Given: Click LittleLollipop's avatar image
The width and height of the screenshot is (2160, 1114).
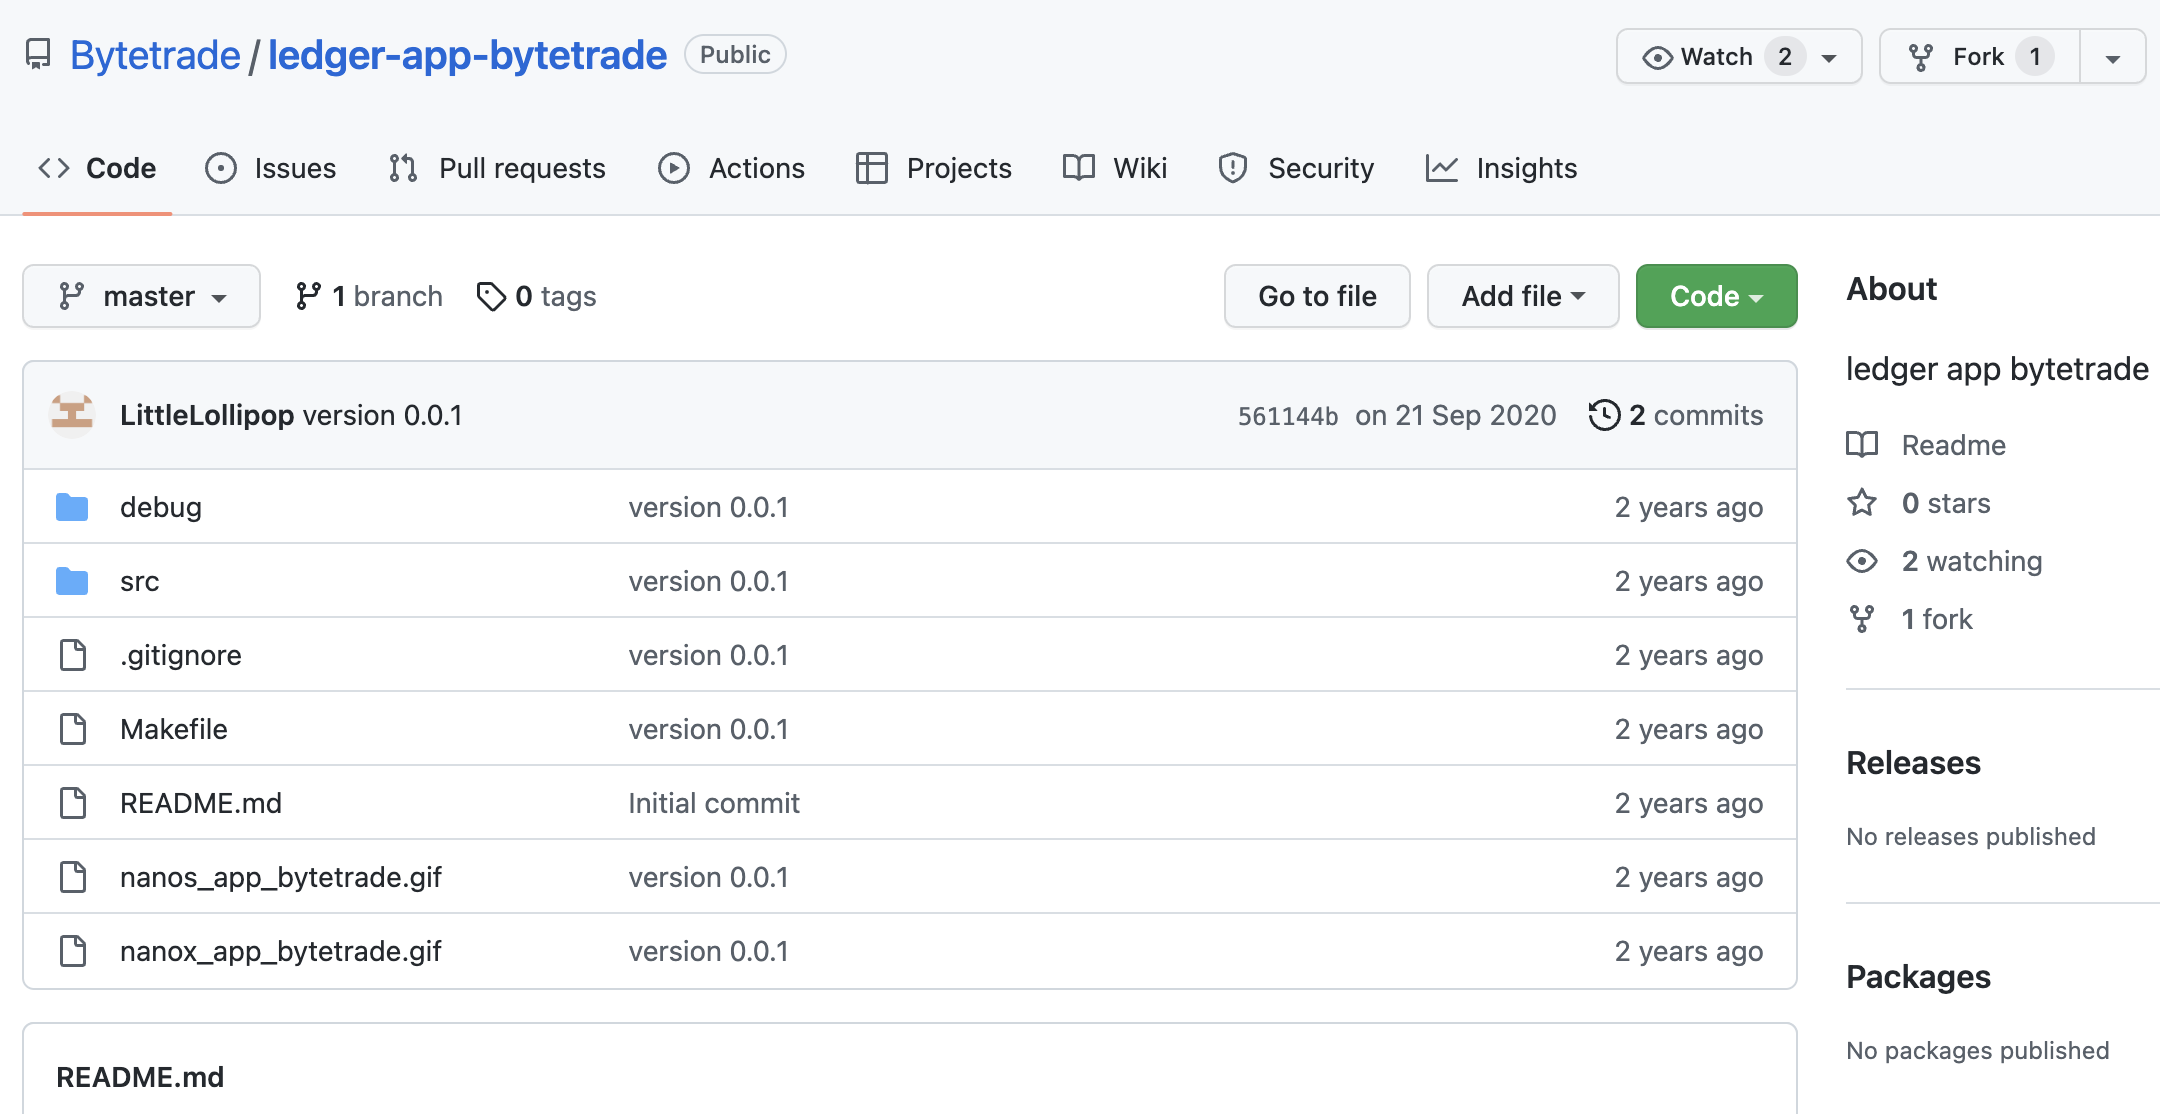Looking at the screenshot, I should [72, 415].
